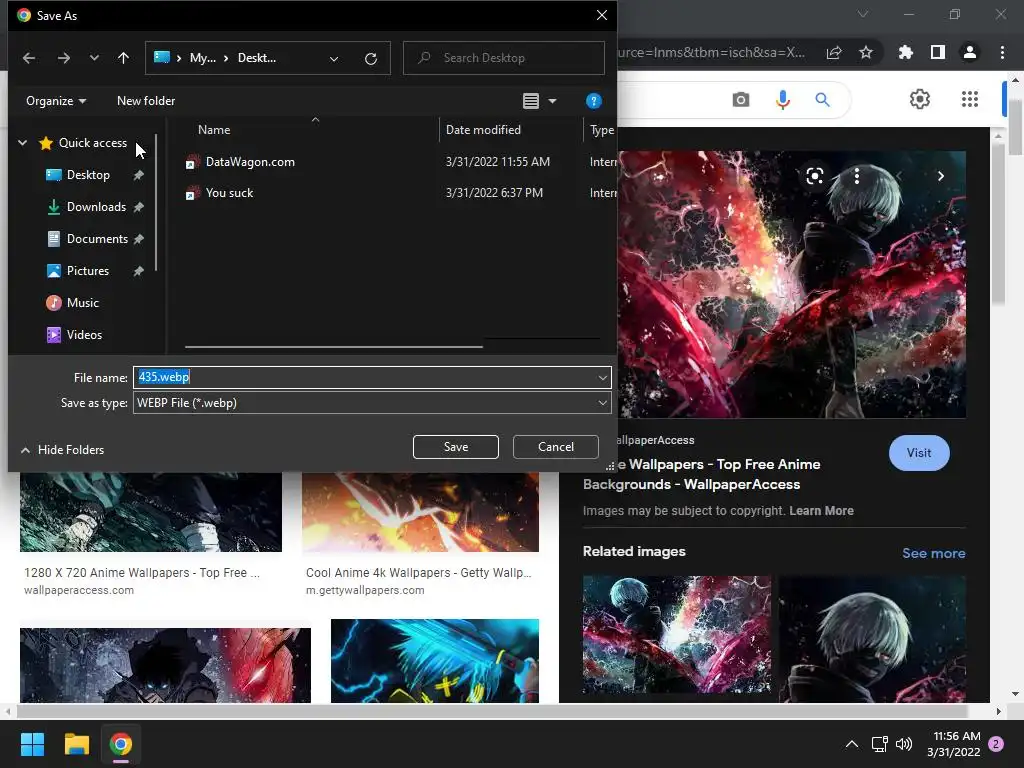Click See more related images link

(933, 553)
